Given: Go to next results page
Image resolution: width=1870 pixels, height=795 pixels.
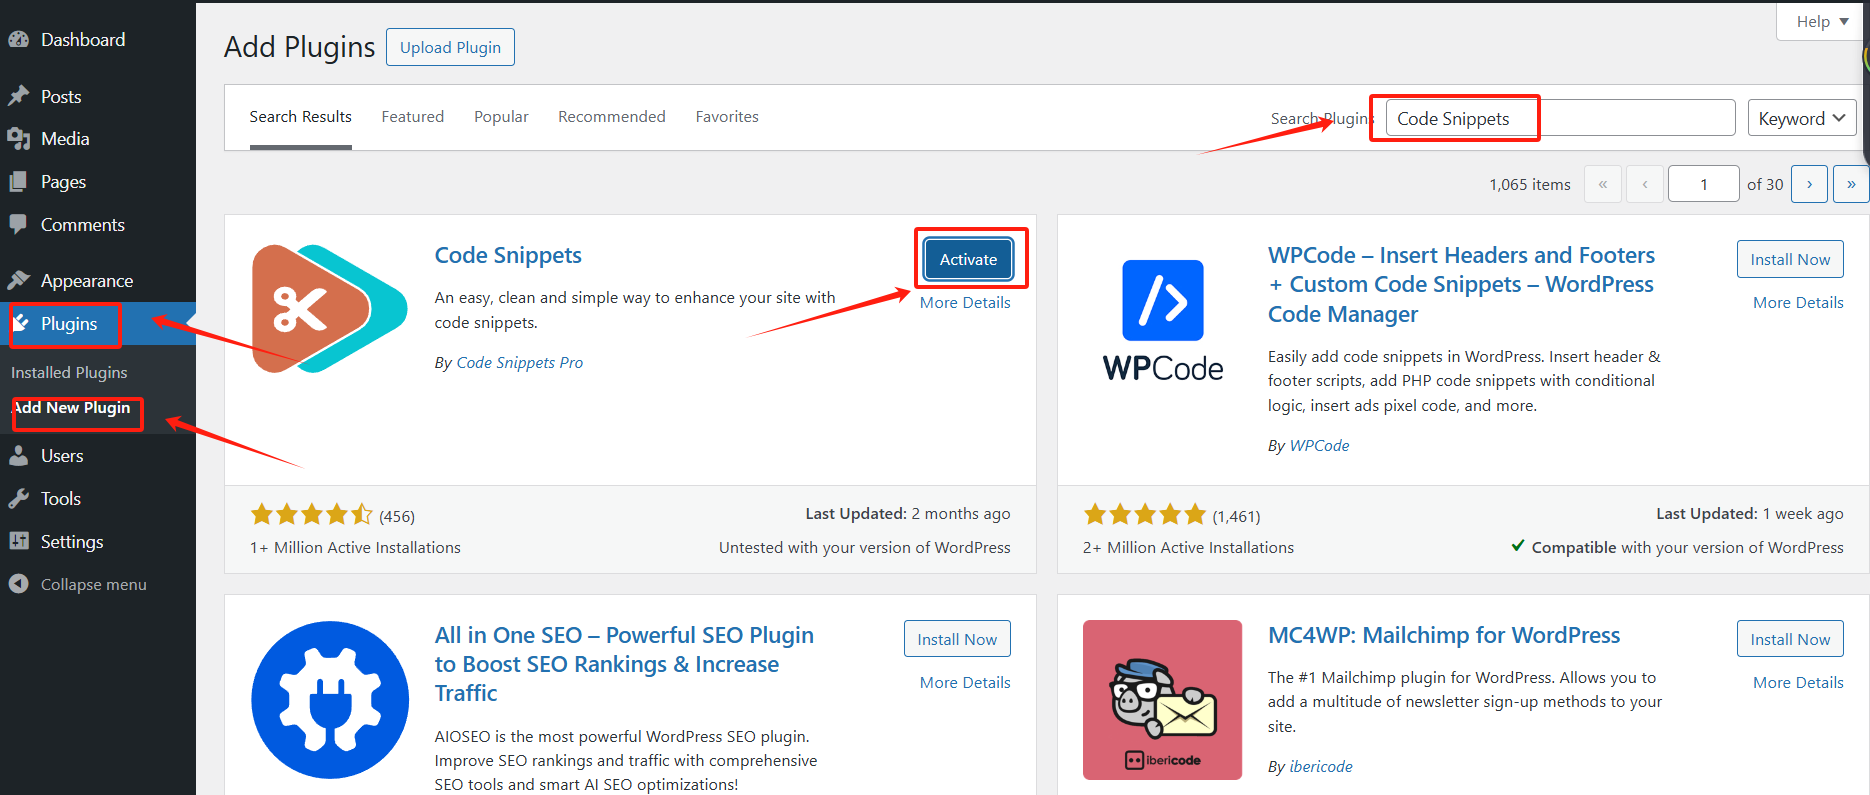Looking at the screenshot, I should (1809, 184).
